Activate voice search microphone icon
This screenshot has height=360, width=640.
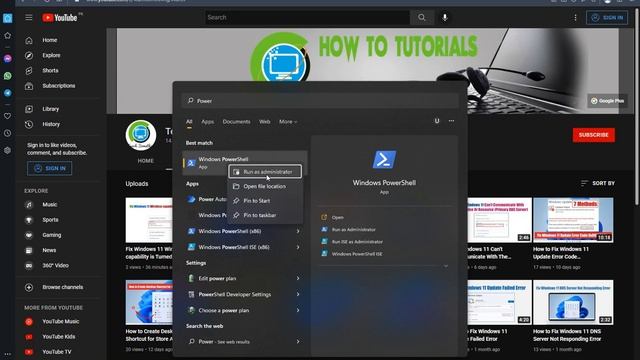[x=445, y=18]
